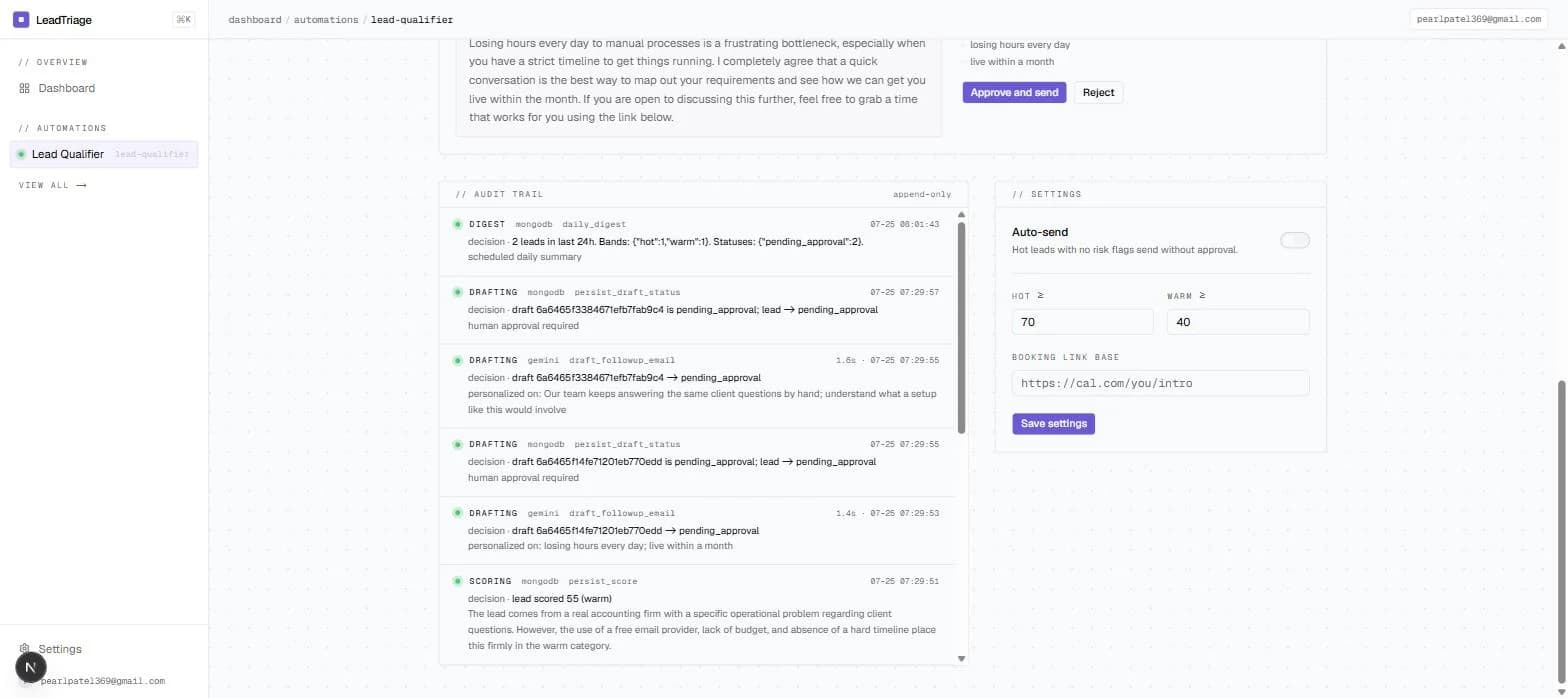Click the timestamp 07-25 07:29:51
The image size is (1568, 698).
(905, 581)
